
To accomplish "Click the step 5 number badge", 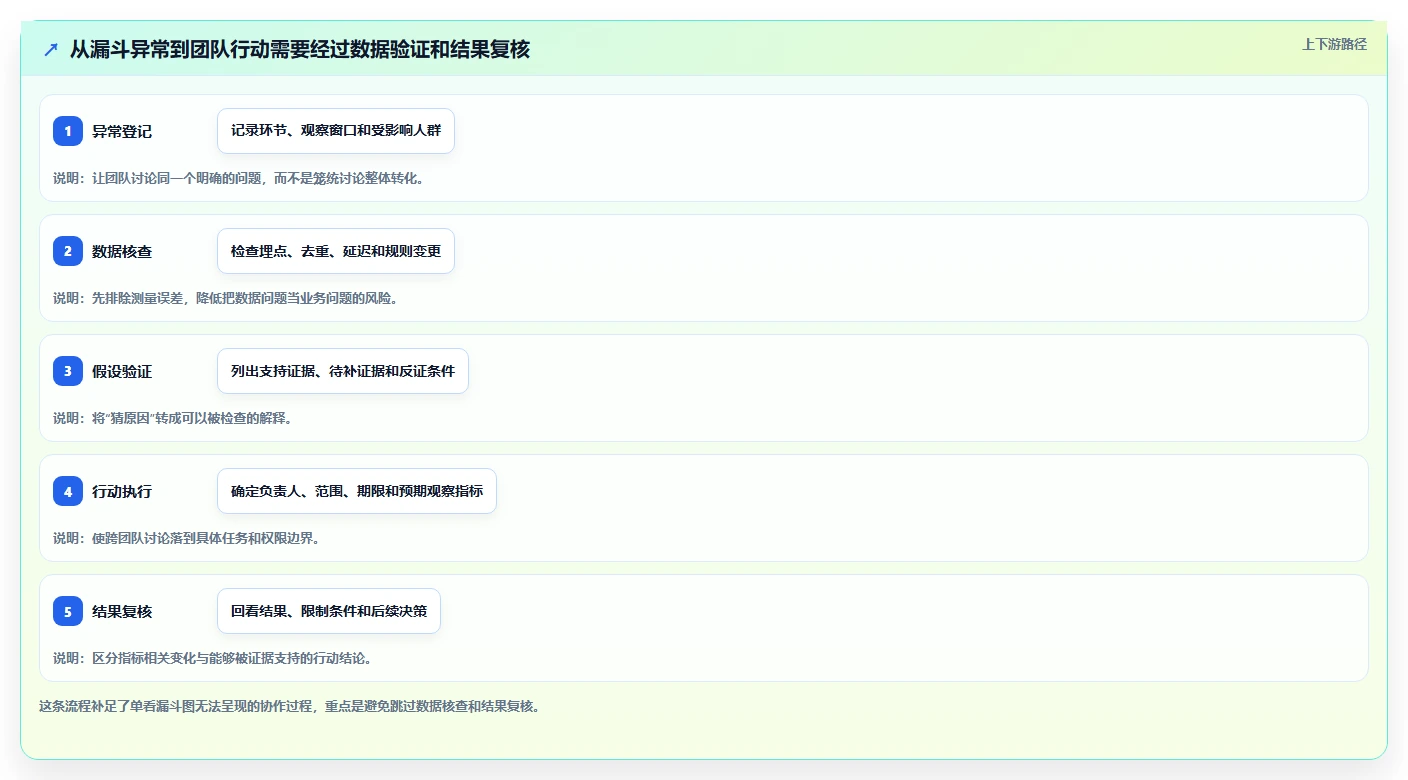I will (x=68, y=611).
